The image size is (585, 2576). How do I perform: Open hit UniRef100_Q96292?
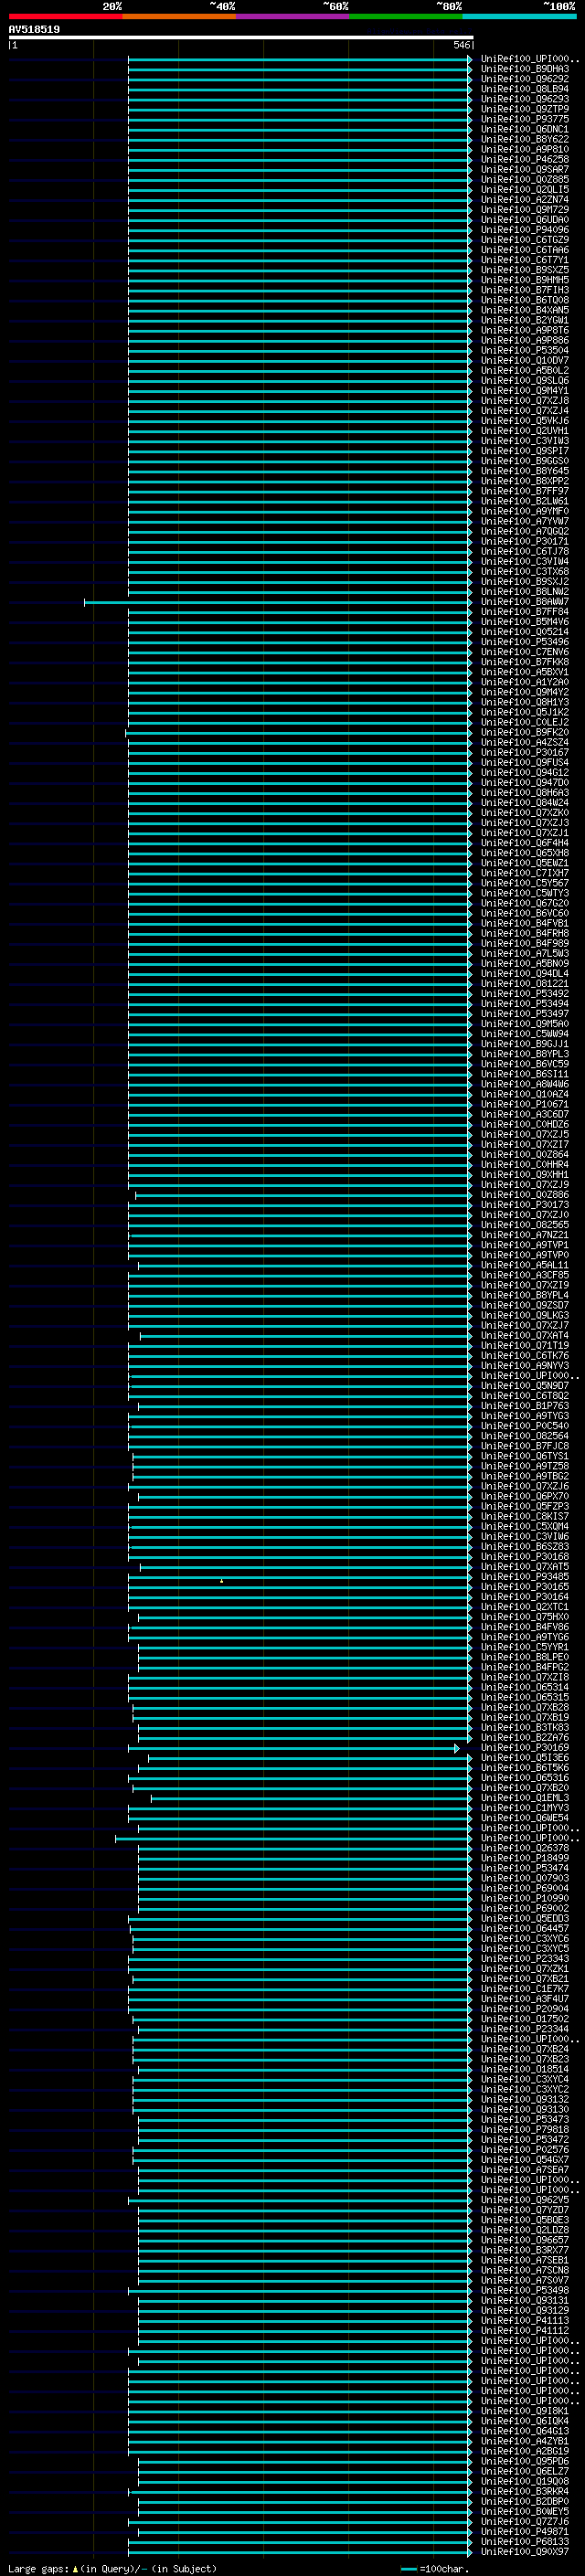[525, 80]
